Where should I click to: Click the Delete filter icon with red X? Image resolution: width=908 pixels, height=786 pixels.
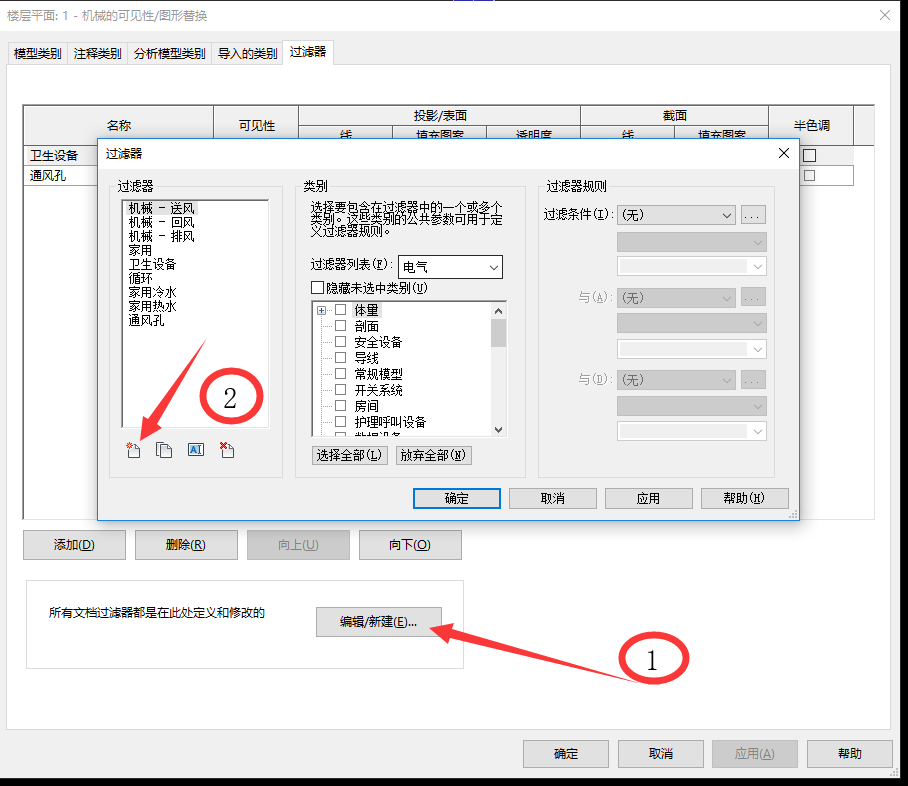(x=227, y=450)
